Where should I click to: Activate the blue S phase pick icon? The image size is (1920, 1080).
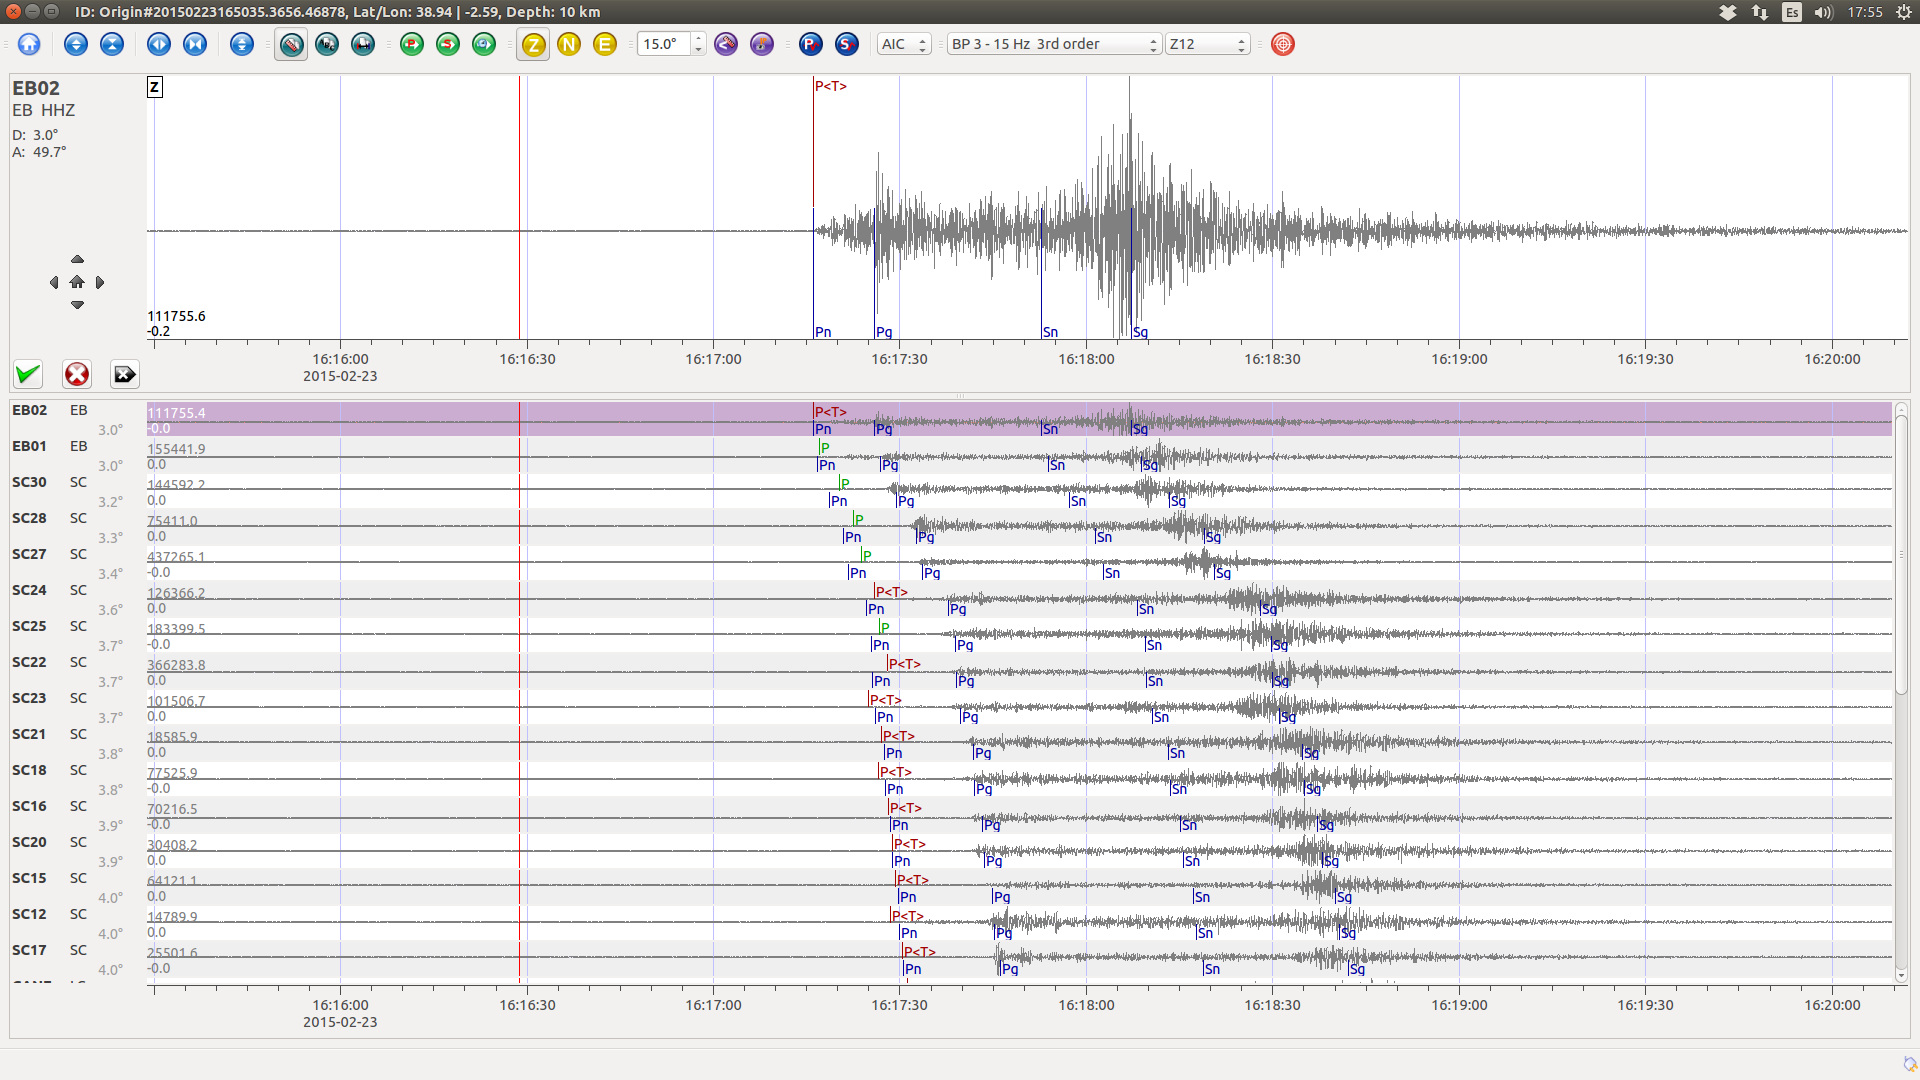[x=847, y=44]
